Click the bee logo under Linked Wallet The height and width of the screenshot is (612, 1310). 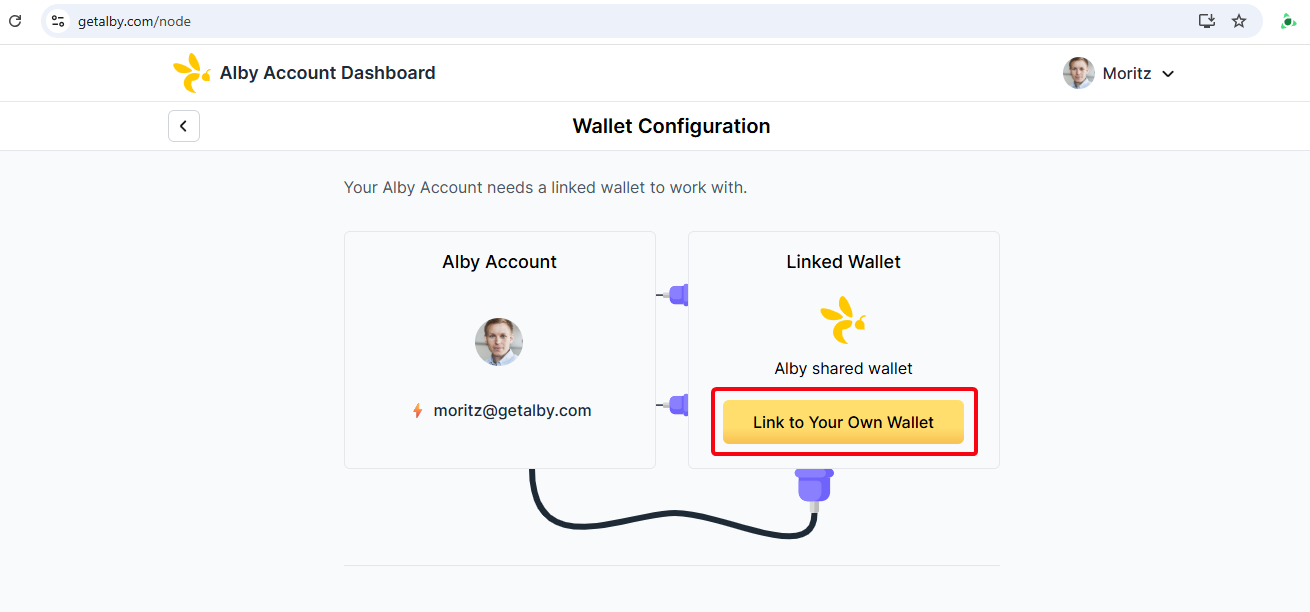click(x=843, y=320)
